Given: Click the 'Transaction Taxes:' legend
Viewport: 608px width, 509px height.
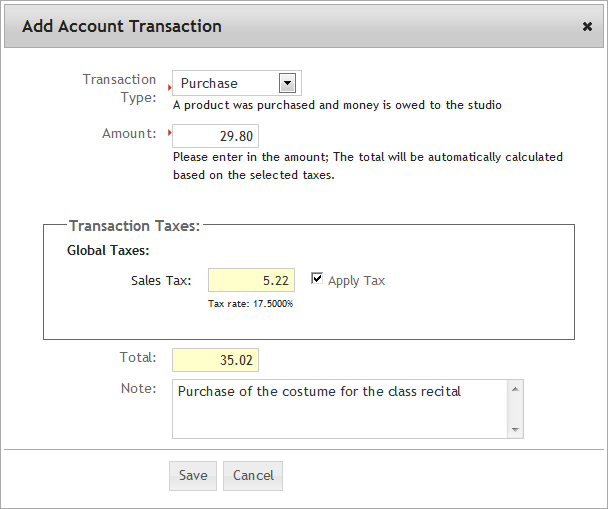Looking at the screenshot, I should pos(135,226).
